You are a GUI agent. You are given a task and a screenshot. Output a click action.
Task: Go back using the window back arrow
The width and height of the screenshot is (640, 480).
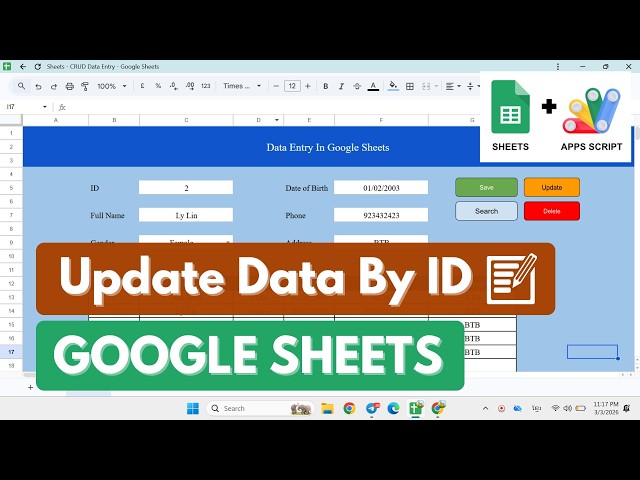click(x=23, y=67)
